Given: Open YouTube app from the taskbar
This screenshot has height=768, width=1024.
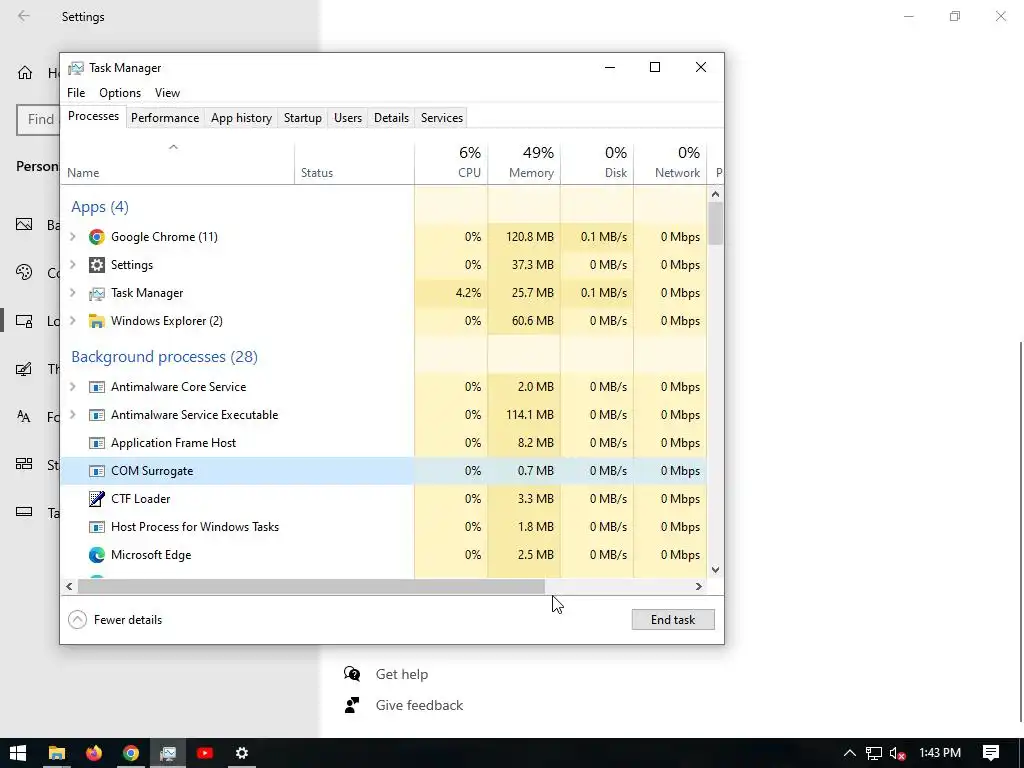Looking at the screenshot, I should (204, 753).
